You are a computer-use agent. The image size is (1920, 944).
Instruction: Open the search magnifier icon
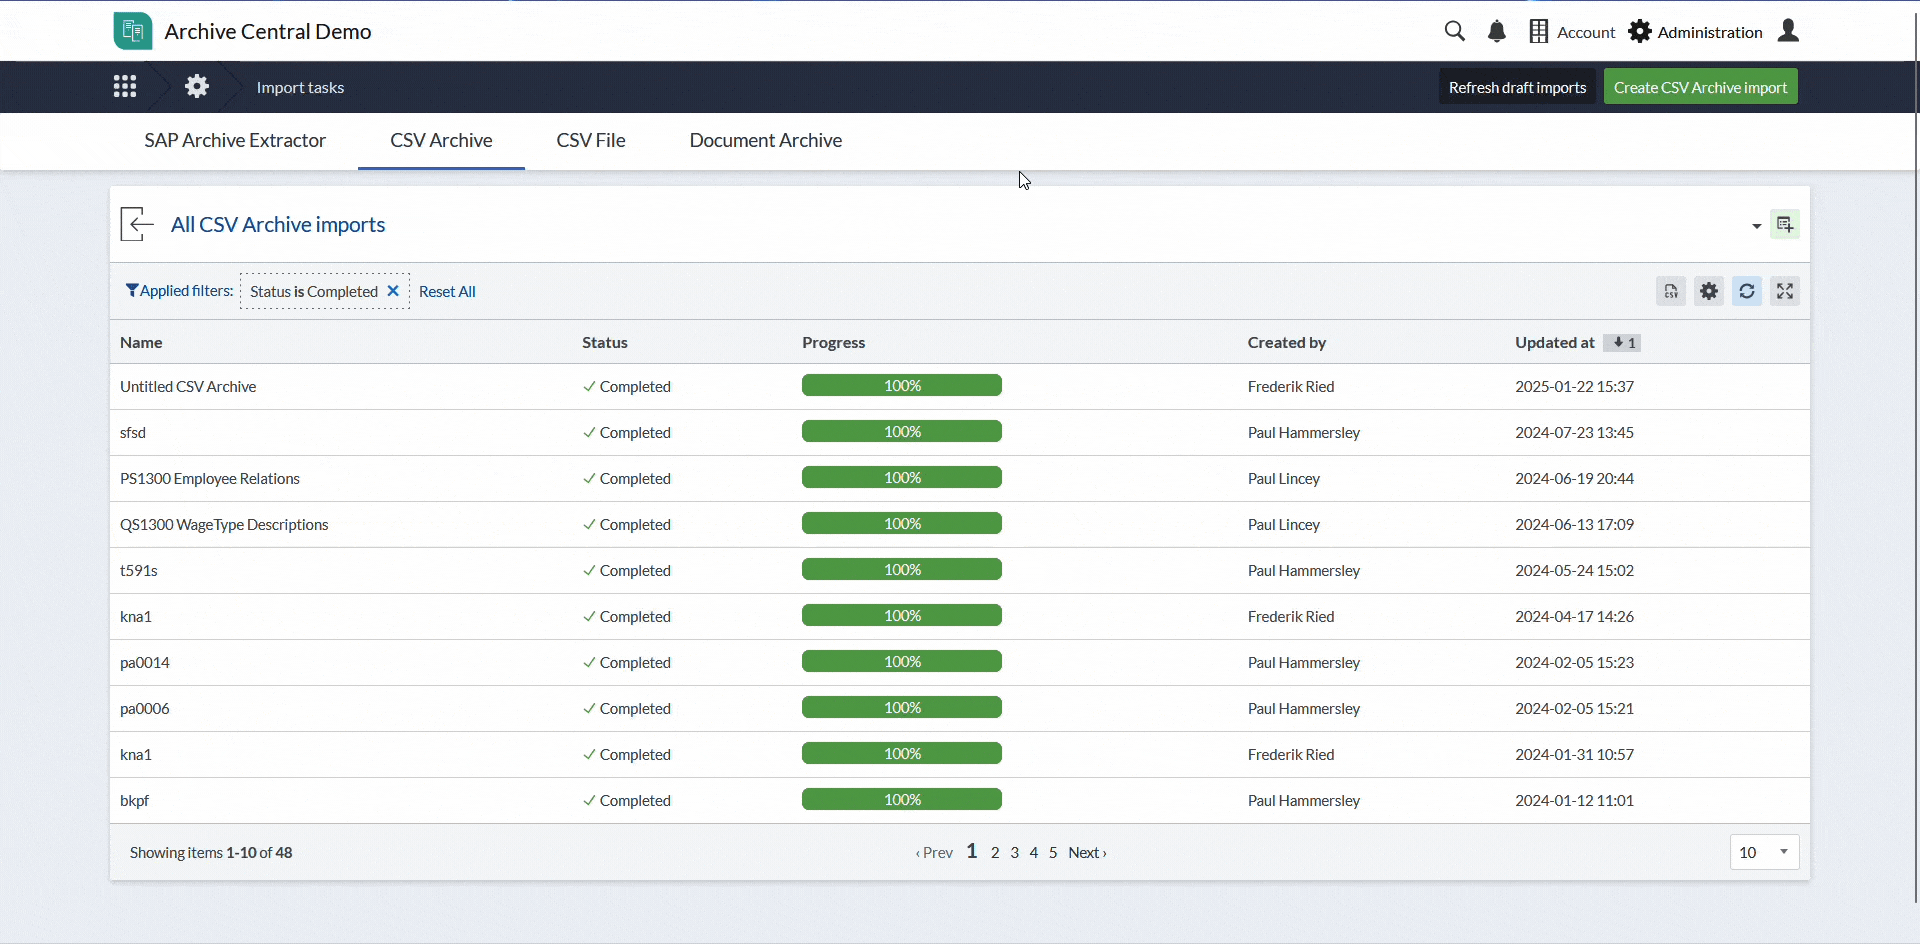coord(1455,31)
